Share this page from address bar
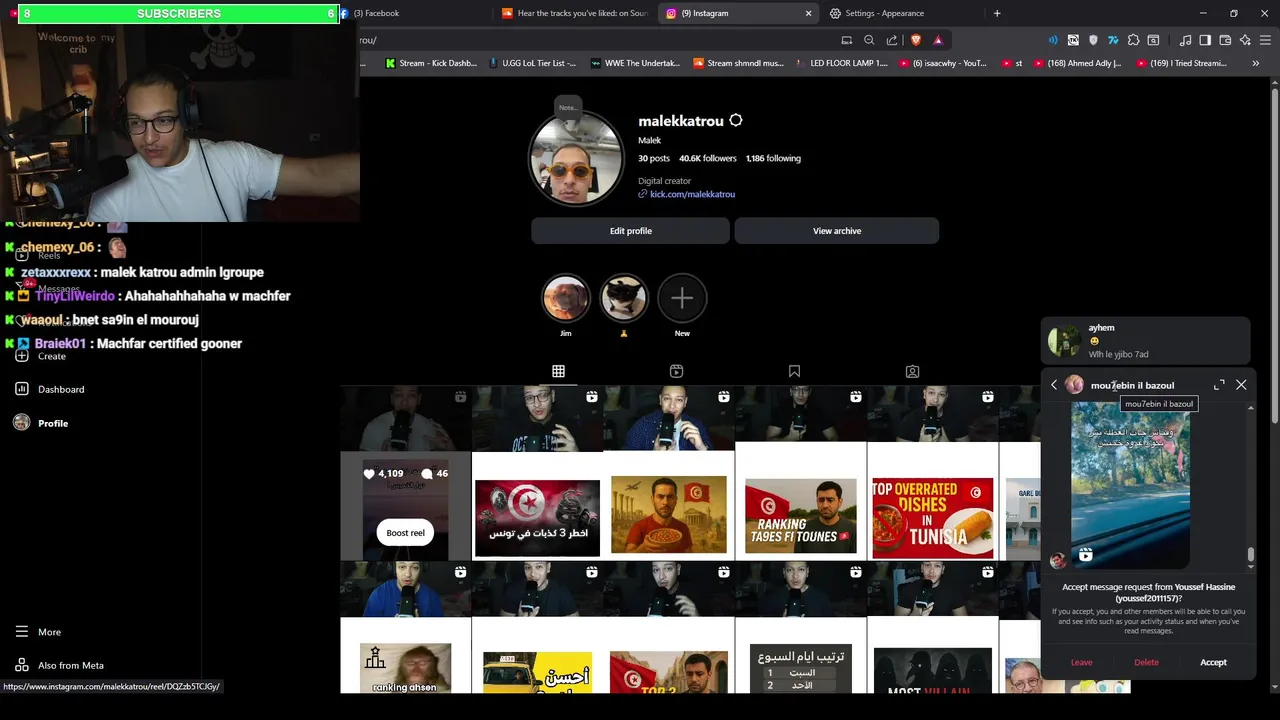 click(892, 40)
